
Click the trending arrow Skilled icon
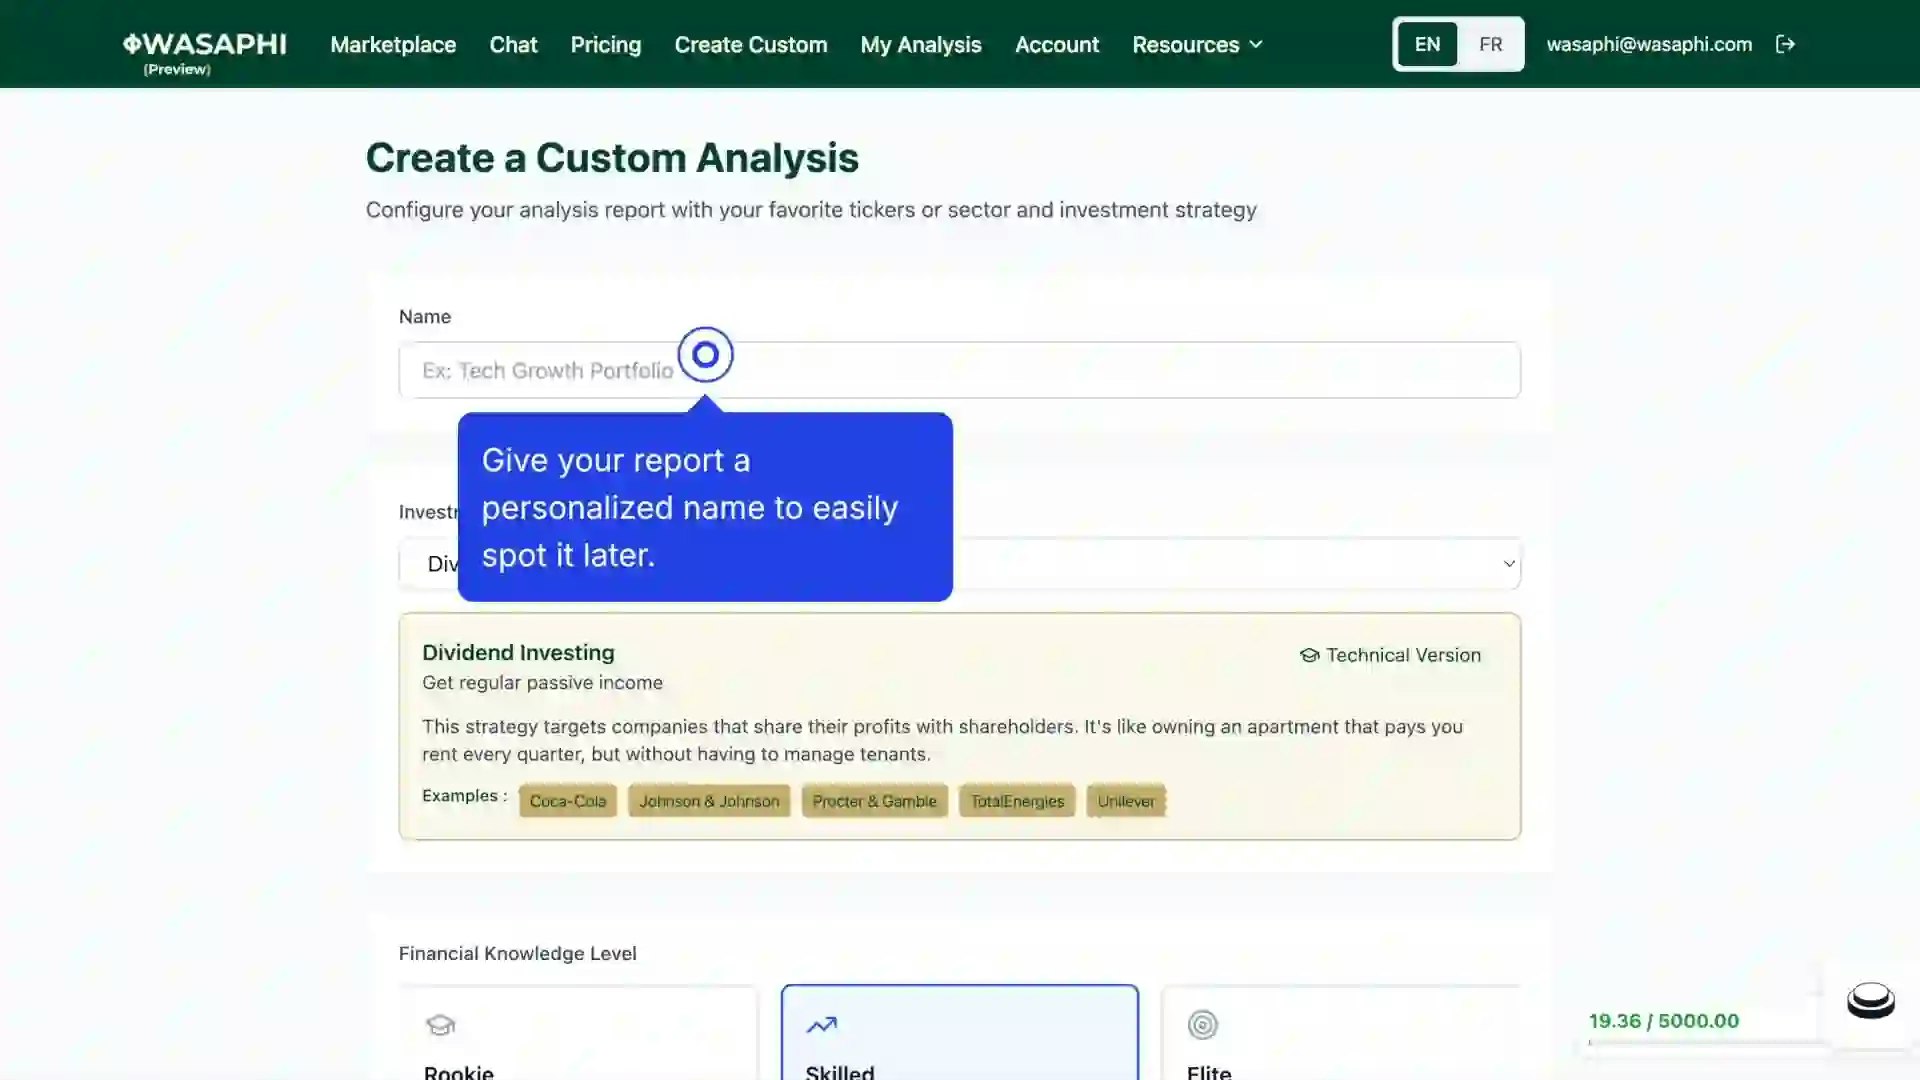pyautogui.click(x=822, y=1025)
